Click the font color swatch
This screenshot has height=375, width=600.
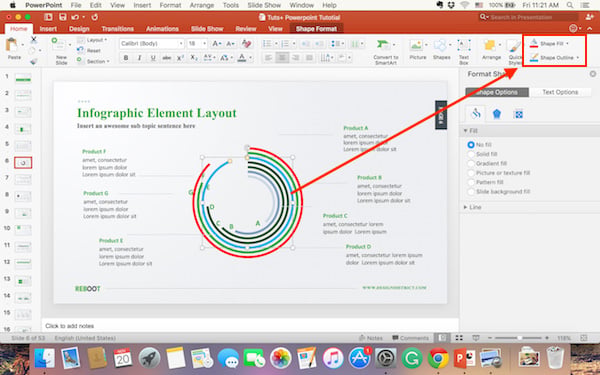tap(241, 58)
